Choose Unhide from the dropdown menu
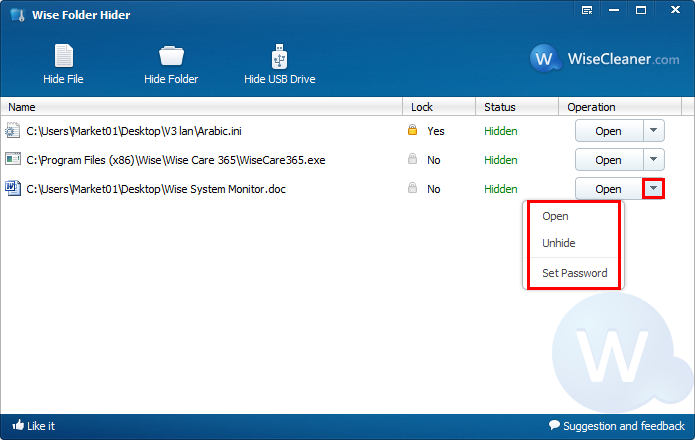Screen dimensions: 695x440 (558, 243)
